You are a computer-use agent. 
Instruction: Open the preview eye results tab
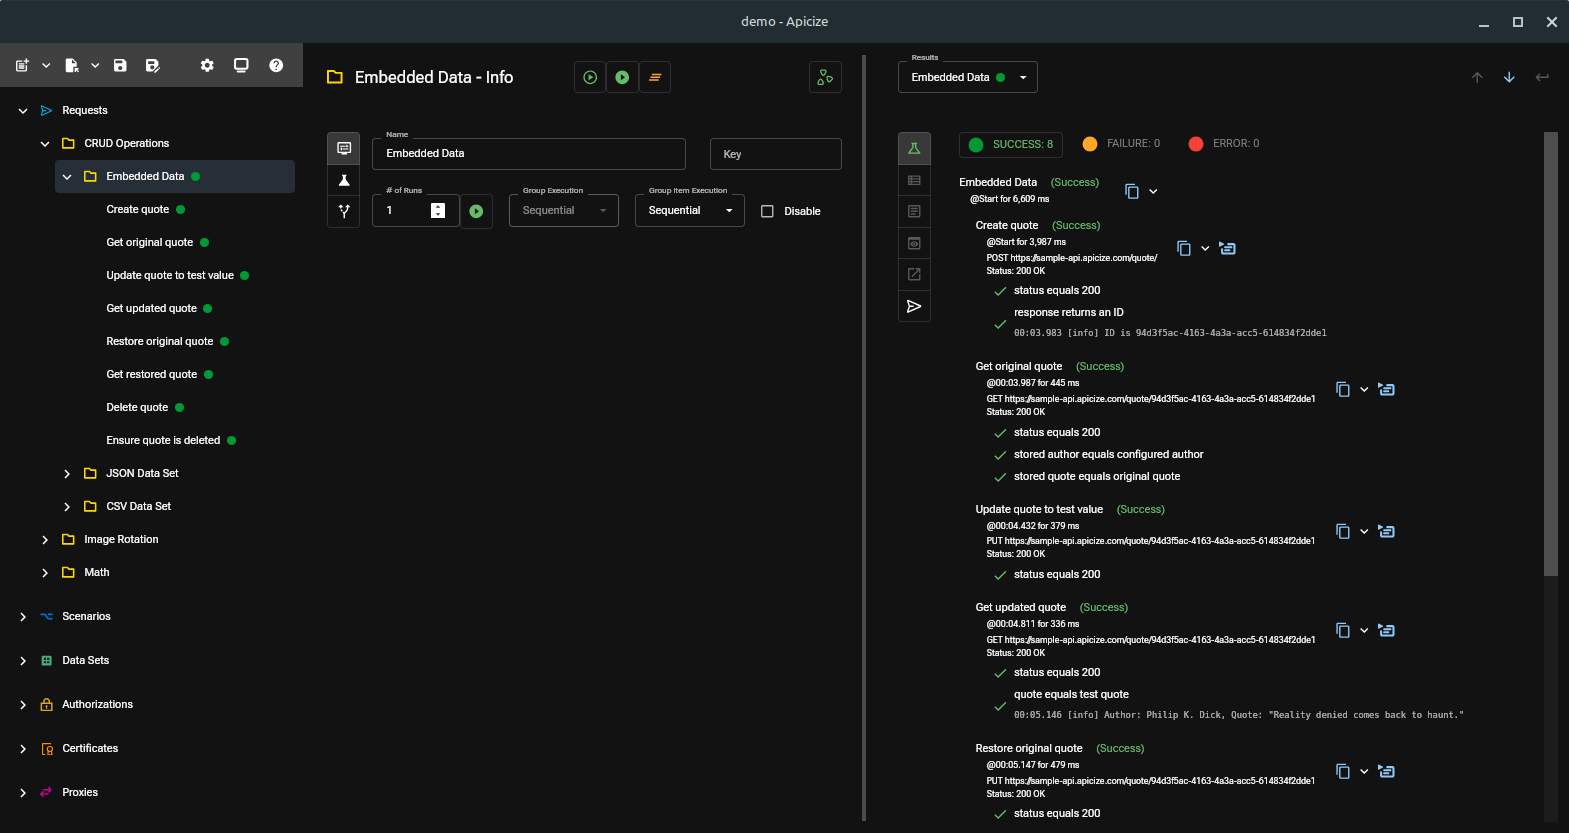click(x=914, y=243)
